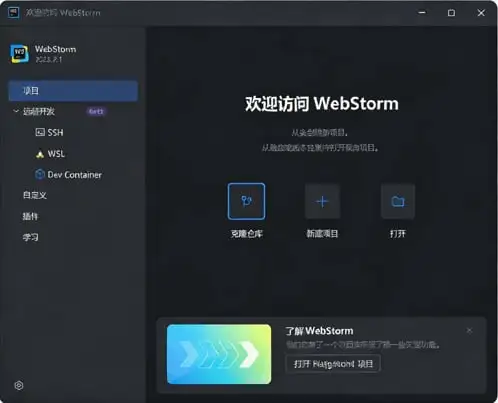Maximize the WebStorm welcome window
498x403 pixels.
coord(451,13)
